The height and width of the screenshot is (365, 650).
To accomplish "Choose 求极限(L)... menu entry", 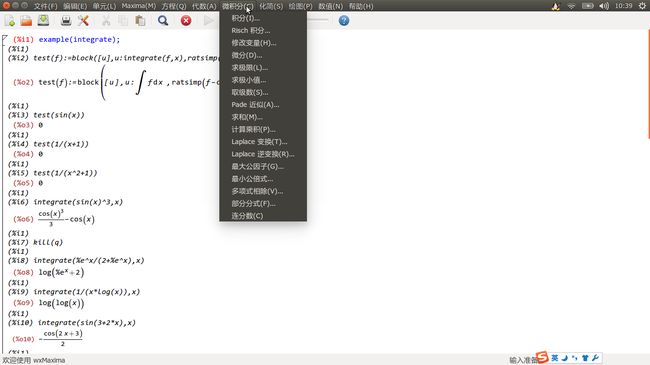I will (x=263, y=68).
